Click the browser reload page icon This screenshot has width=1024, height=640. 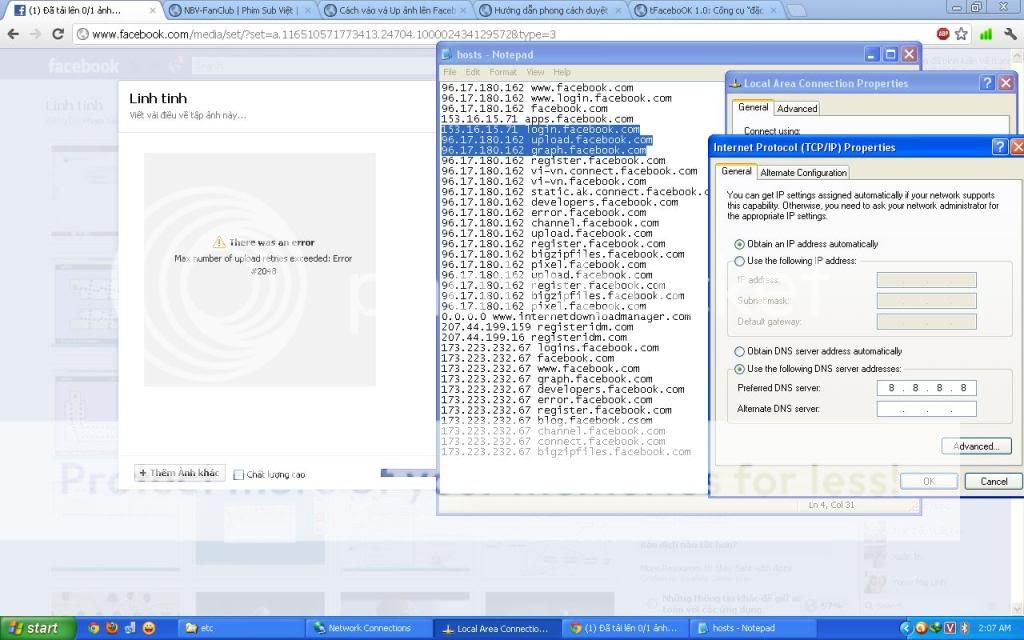60,34
